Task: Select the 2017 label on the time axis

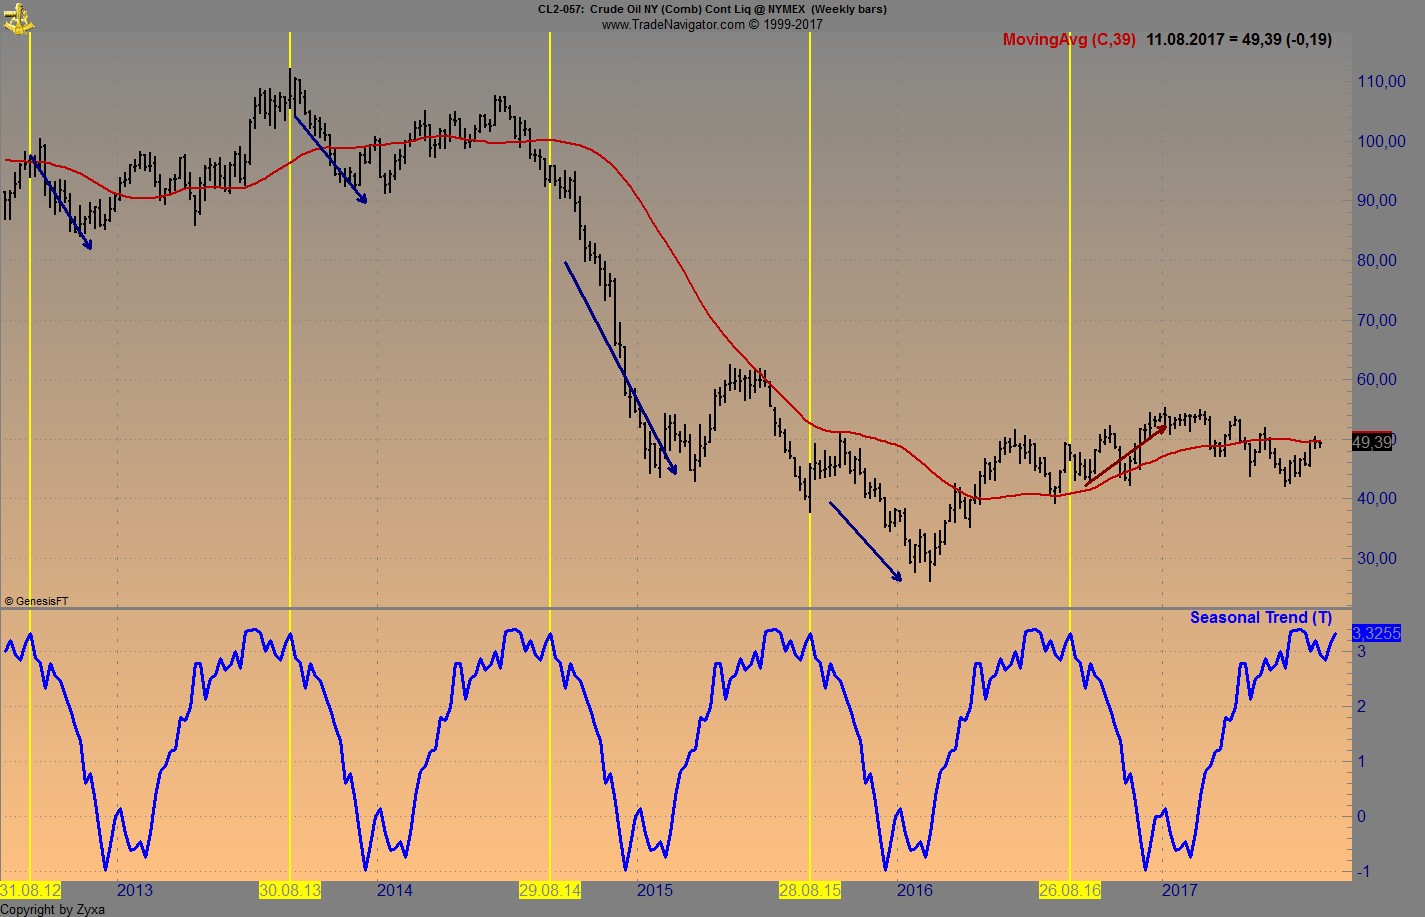Action: click(x=1178, y=888)
